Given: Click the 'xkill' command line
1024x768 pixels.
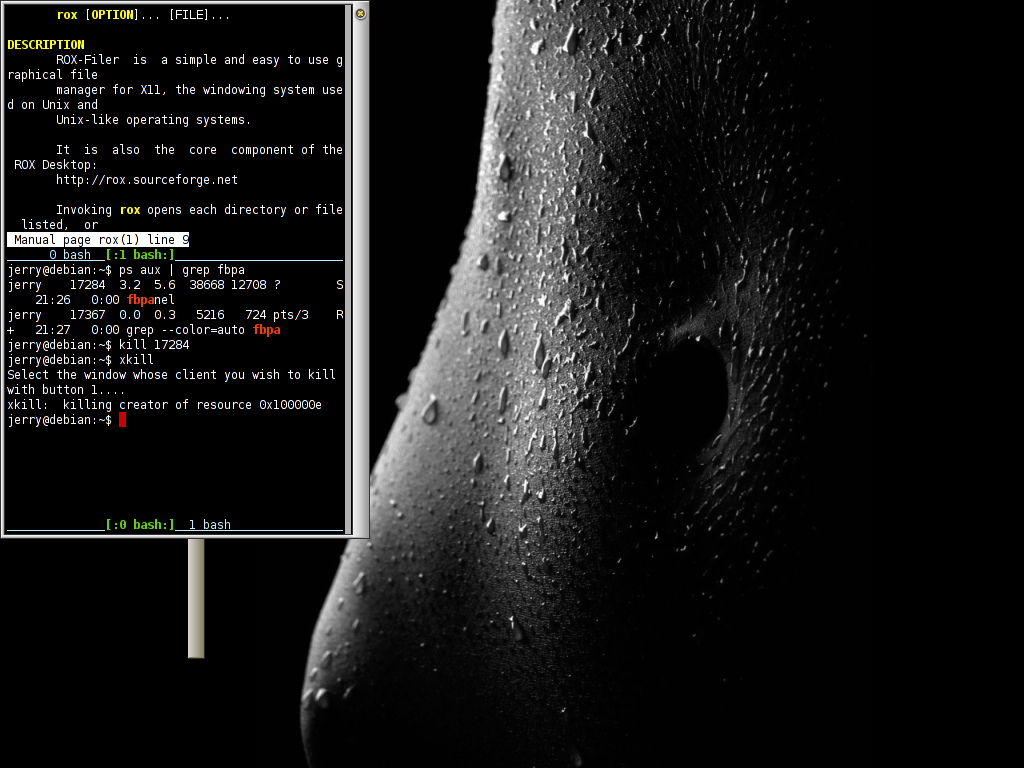Looking at the screenshot, I should click(136, 360).
